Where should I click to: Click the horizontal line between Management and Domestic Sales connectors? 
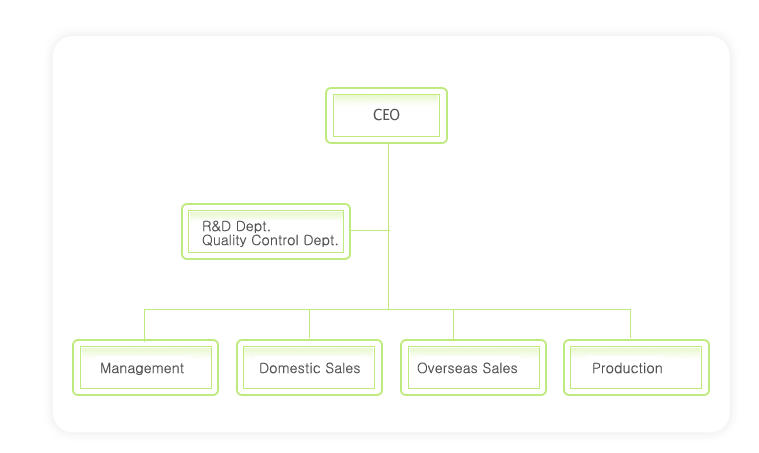click(x=227, y=309)
